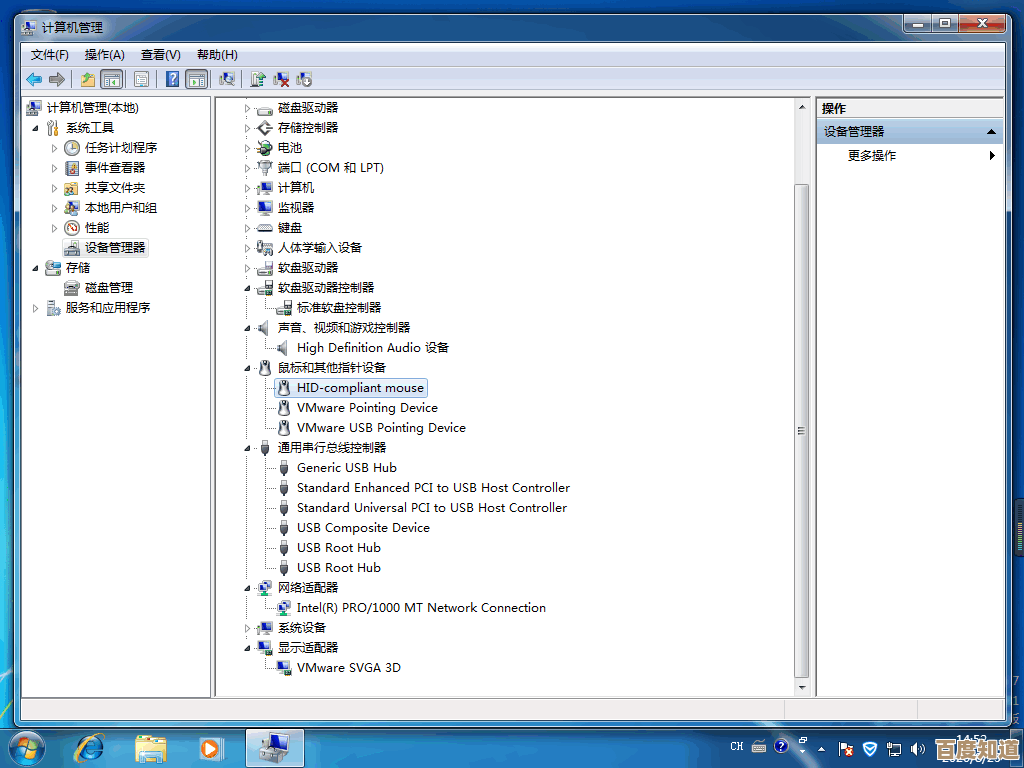
Task: Select the VMware SVGA 3D display adapter
Action: (x=348, y=668)
